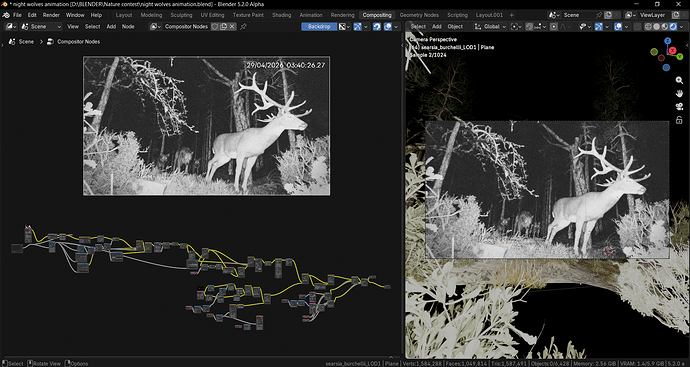
Task: Open the compositor Select menu
Action: [92, 26]
